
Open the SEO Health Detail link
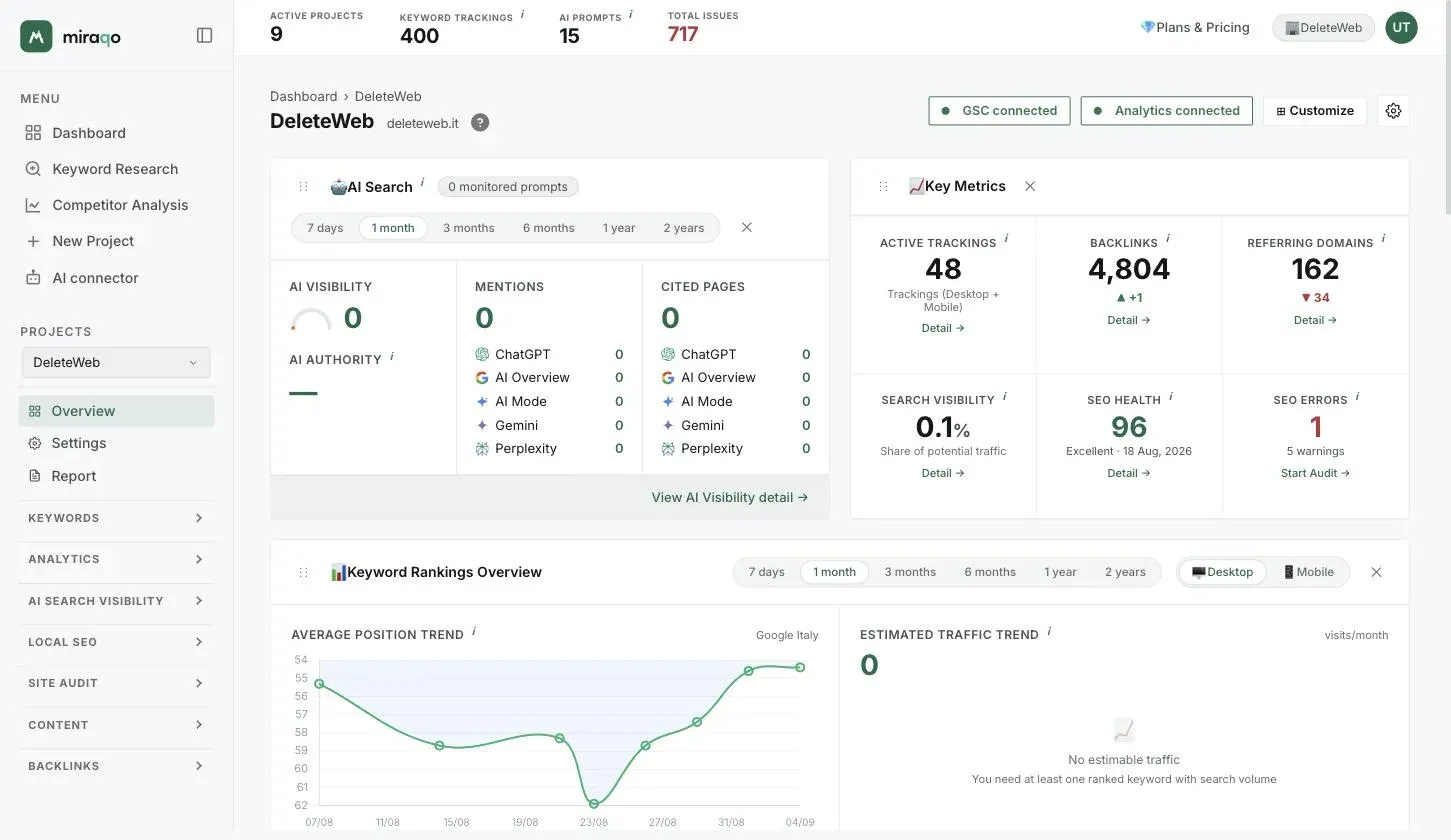(x=1129, y=473)
